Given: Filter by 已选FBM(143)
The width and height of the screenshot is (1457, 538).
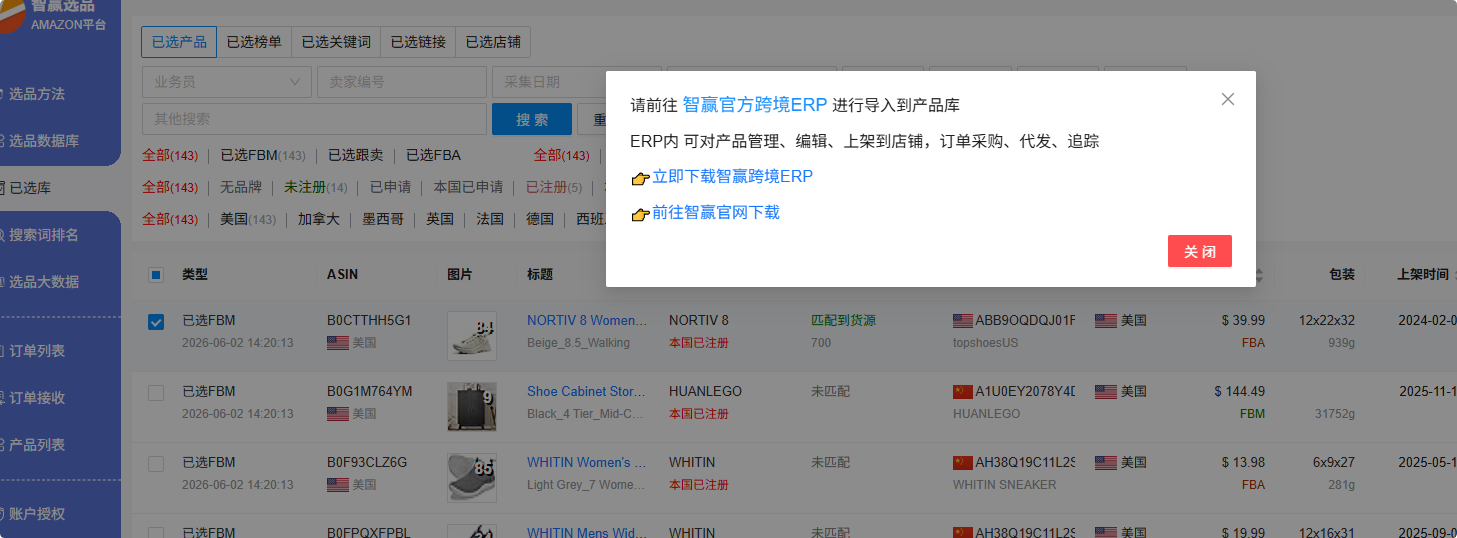Looking at the screenshot, I should [x=263, y=155].
